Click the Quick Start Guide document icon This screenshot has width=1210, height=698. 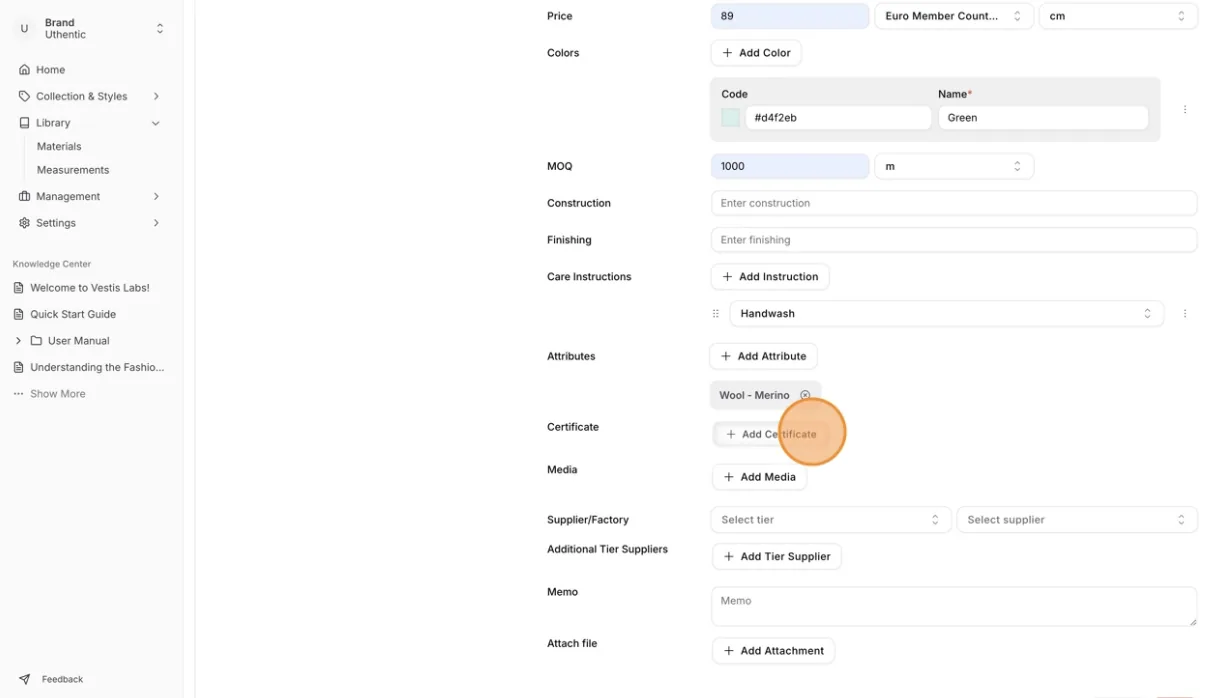[18, 314]
